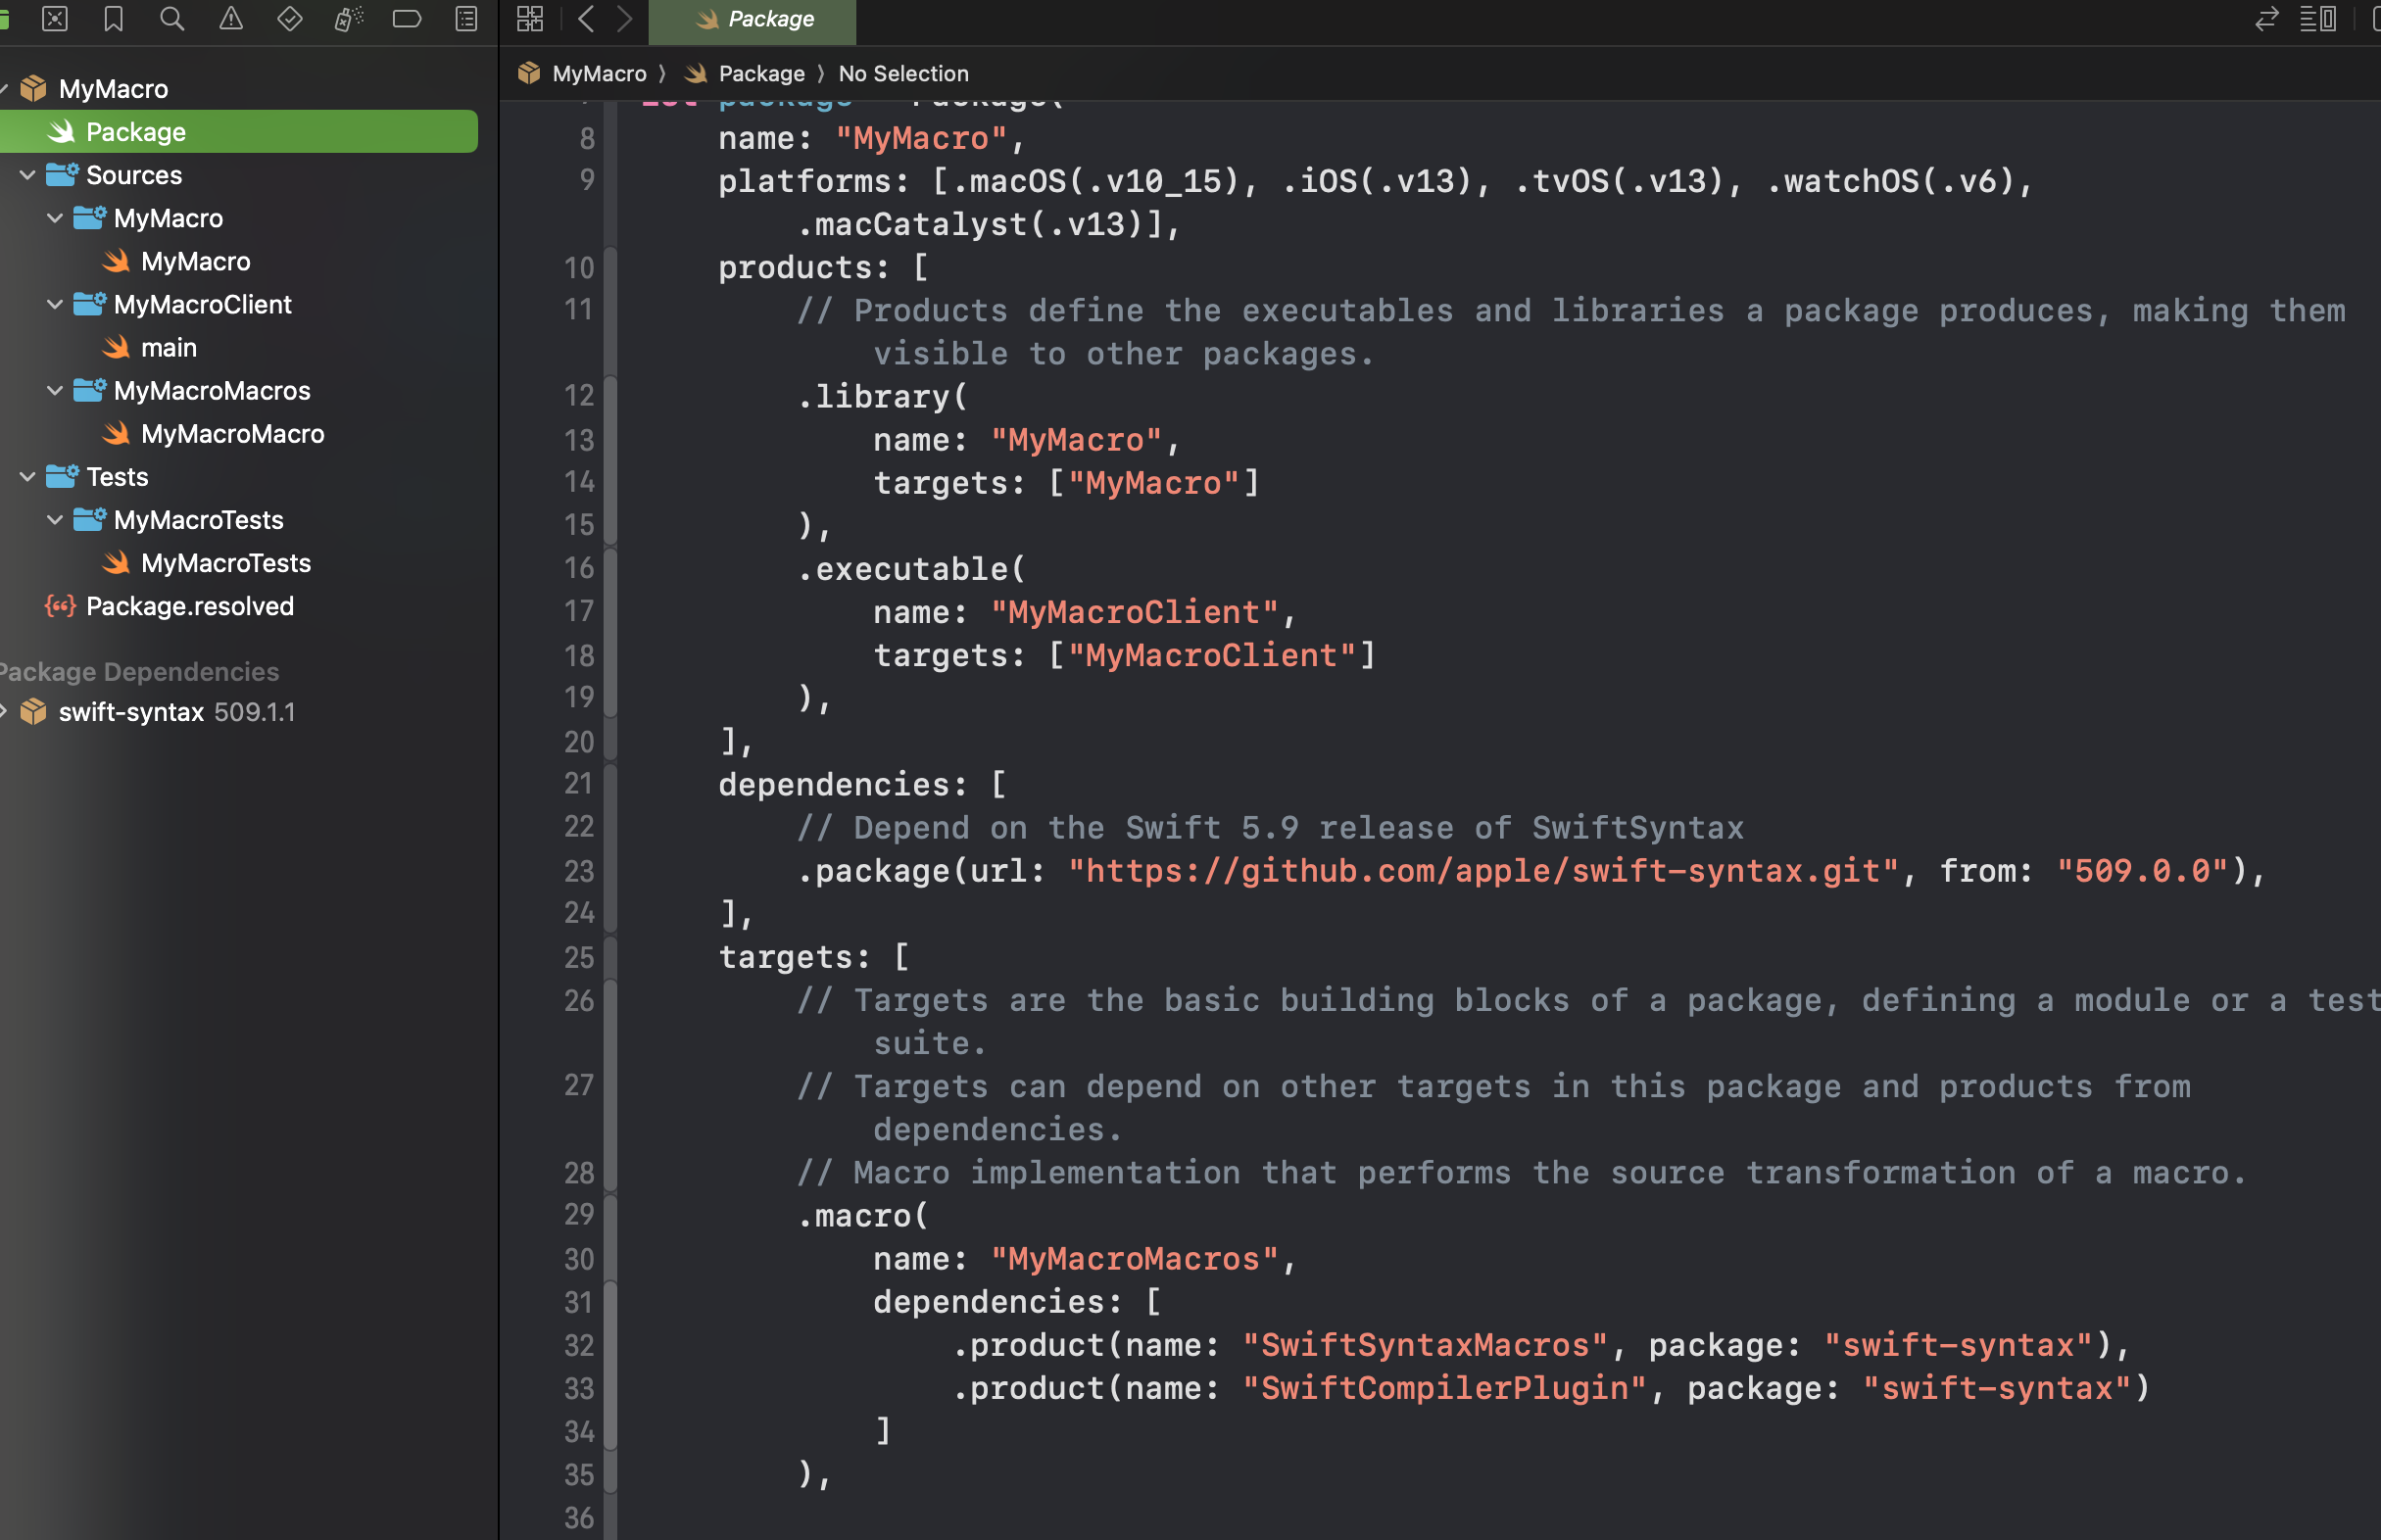Click MyMacro in the jump bar
The width and height of the screenshot is (2381, 1540).
[599, 74]
